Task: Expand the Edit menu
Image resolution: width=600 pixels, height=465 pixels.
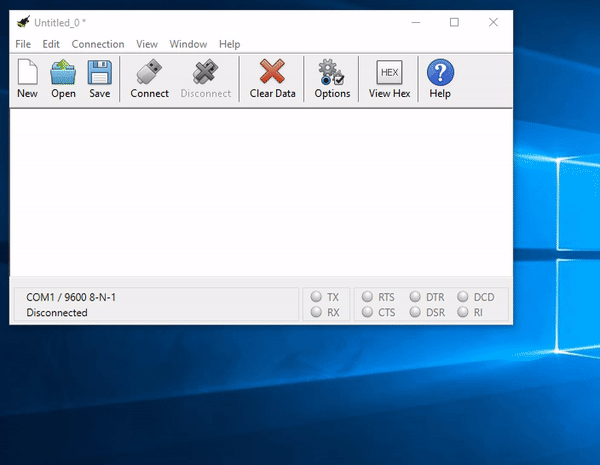Action: 51,44
